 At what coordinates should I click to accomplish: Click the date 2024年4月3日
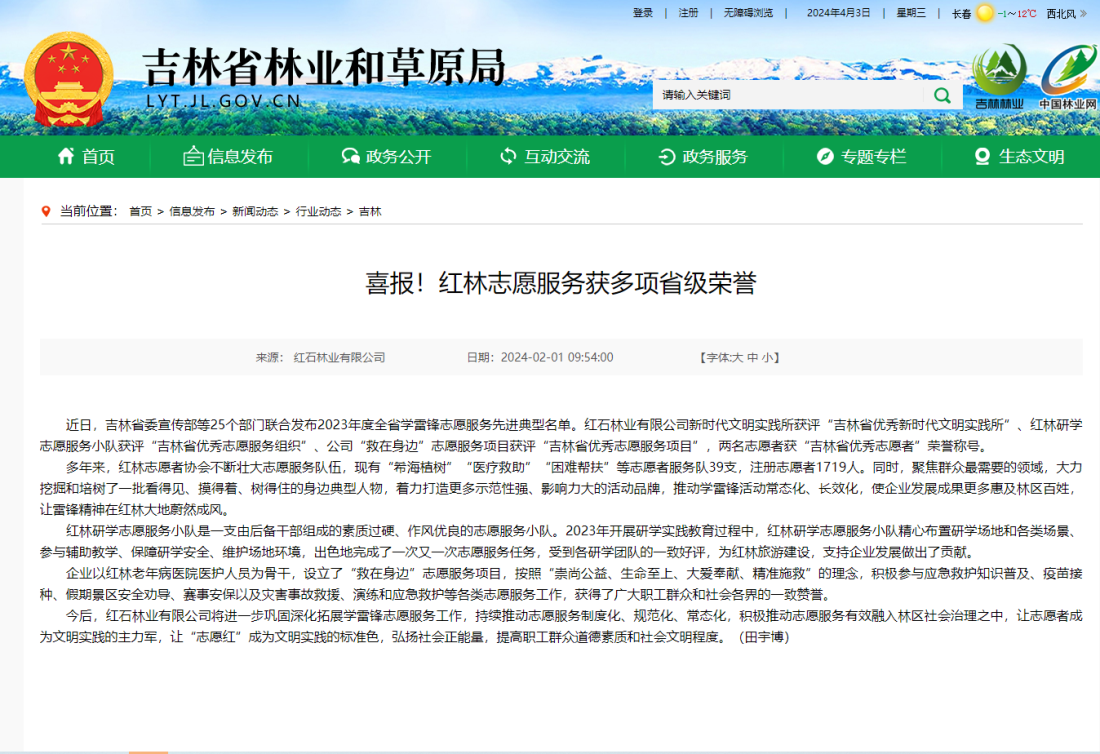point(838,13)
